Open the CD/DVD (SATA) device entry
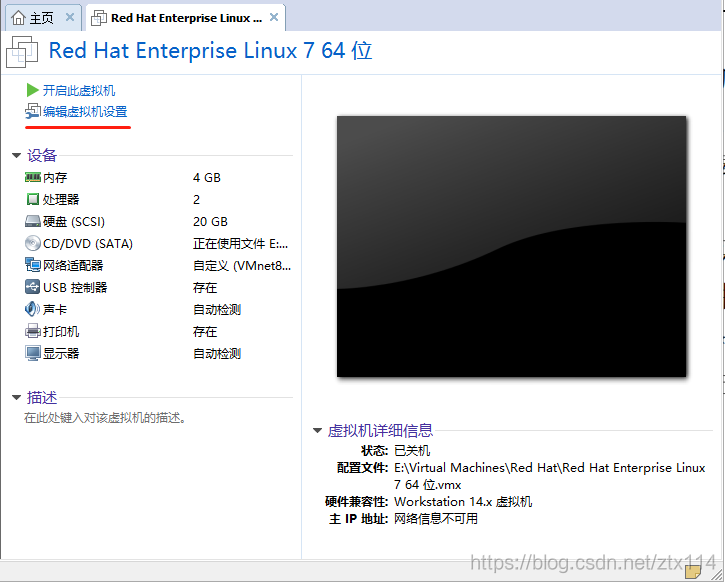 88,244
